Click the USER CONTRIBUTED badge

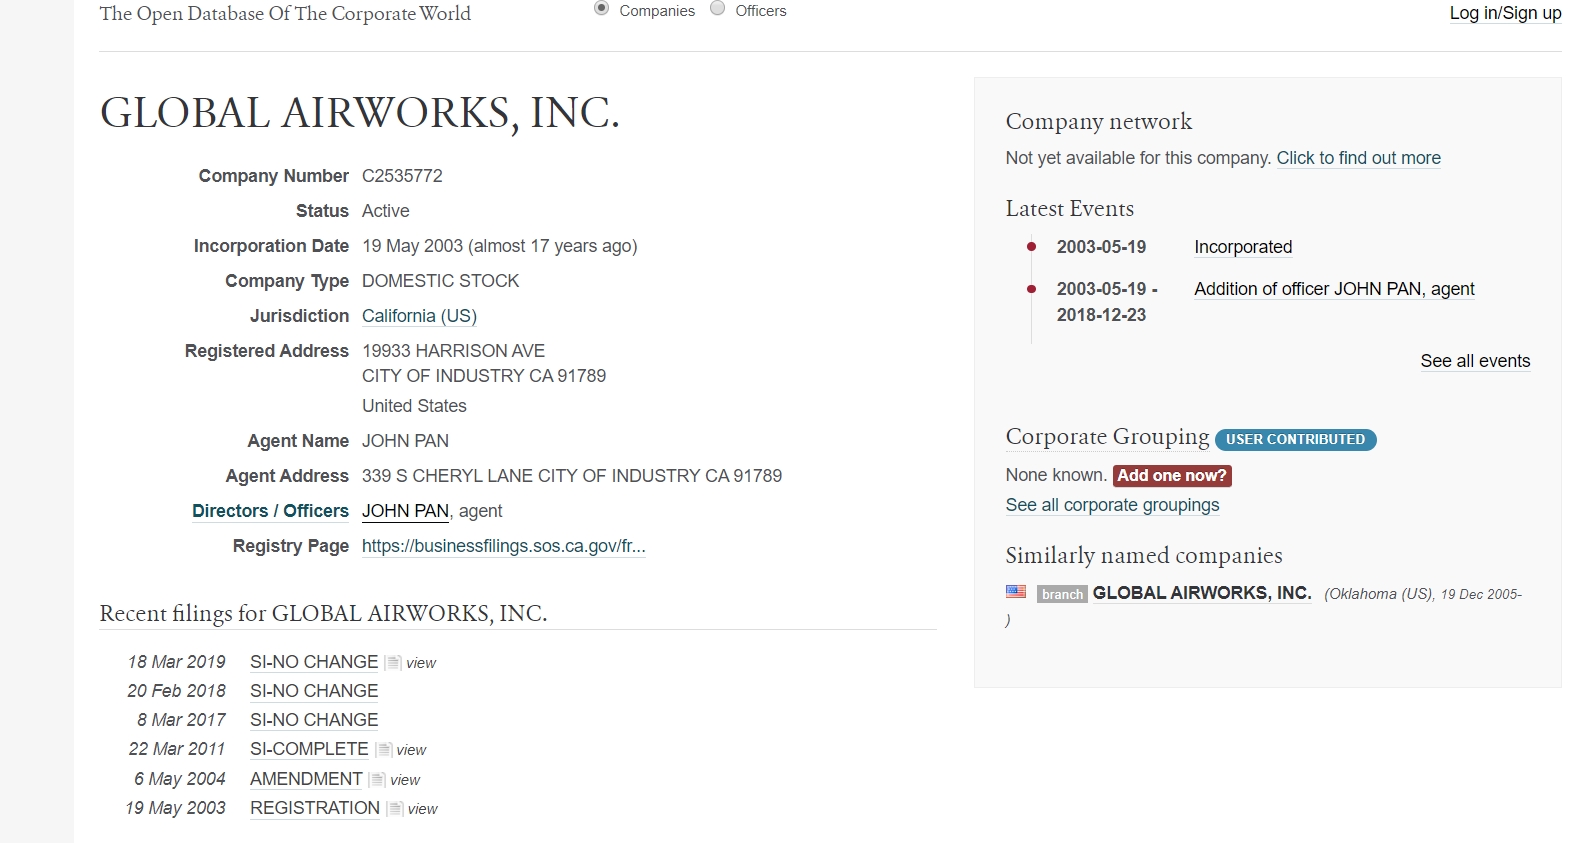(1295, 439)
